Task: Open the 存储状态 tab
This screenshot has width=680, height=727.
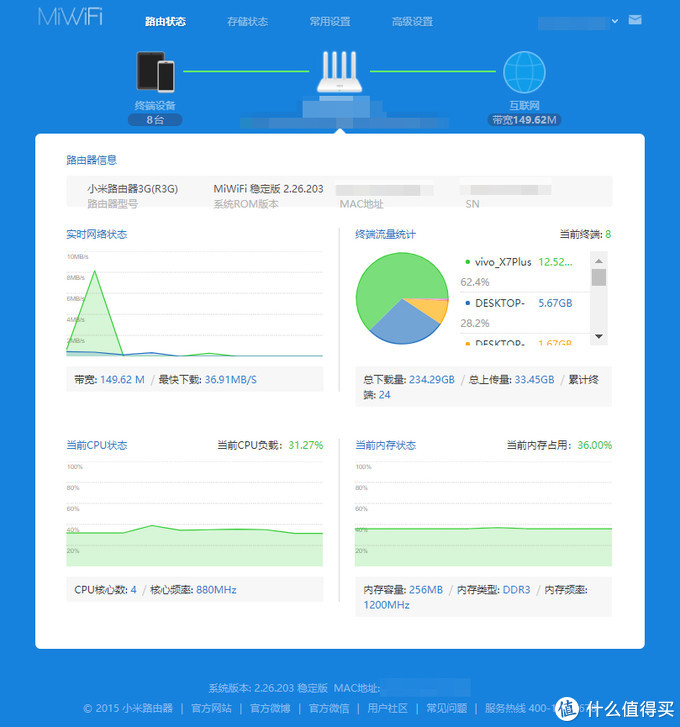Action: tap(248, 21)
